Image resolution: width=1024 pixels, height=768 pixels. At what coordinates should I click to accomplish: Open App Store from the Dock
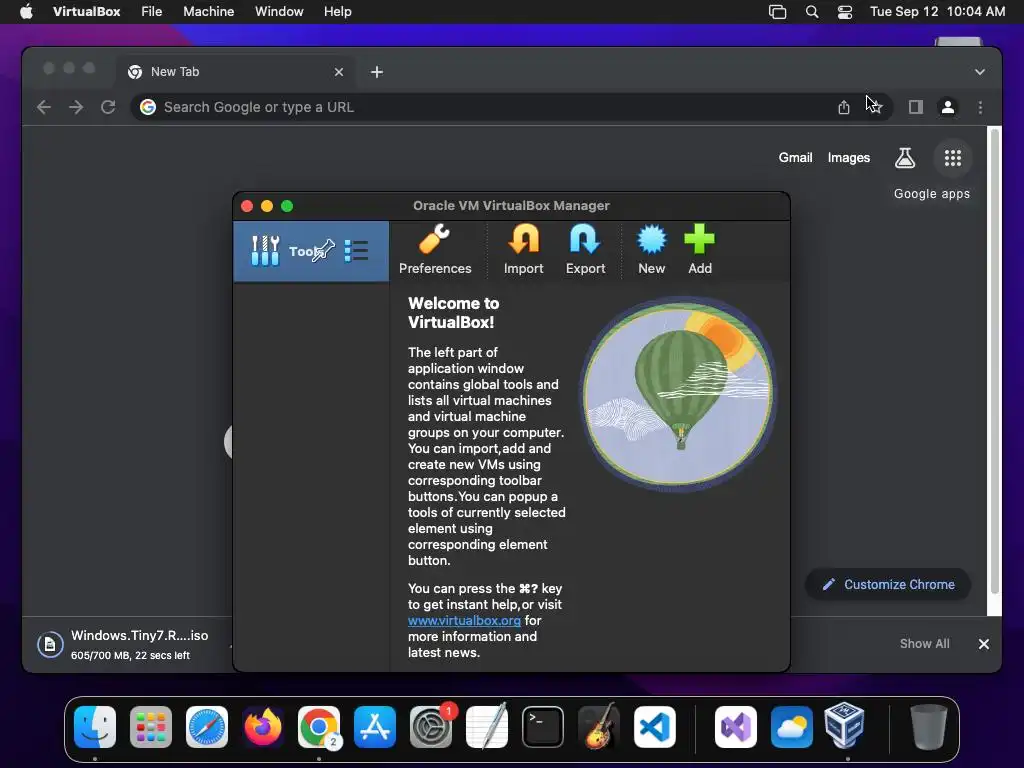[375, 726]
